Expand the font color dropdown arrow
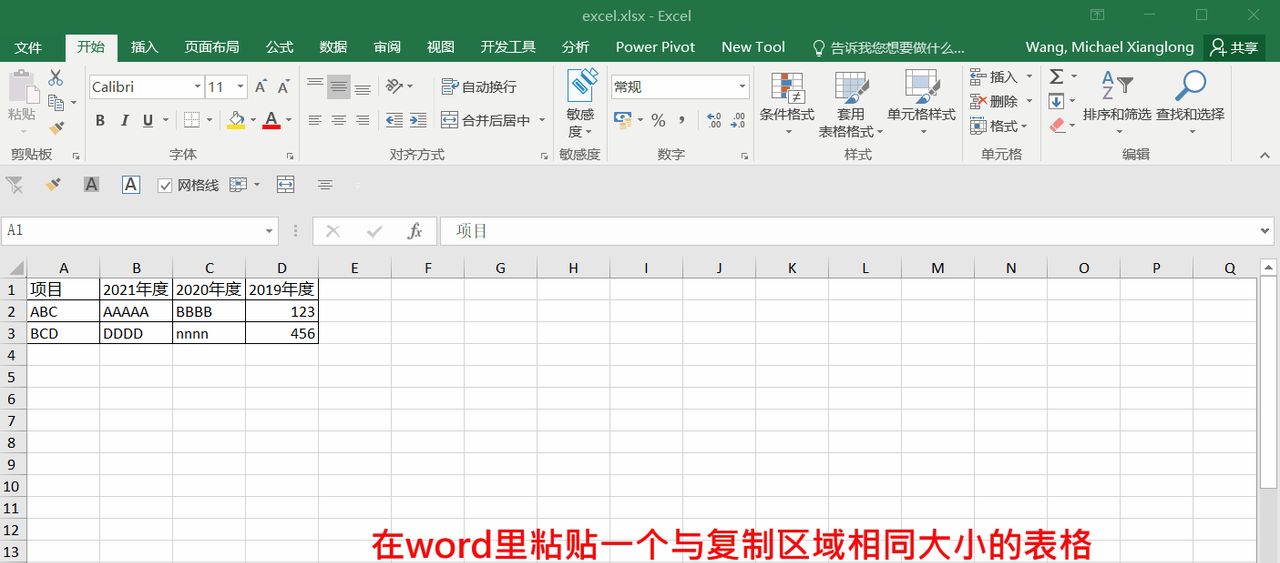The height and width of the screenshot is (563, 1280). coord(289,121)
